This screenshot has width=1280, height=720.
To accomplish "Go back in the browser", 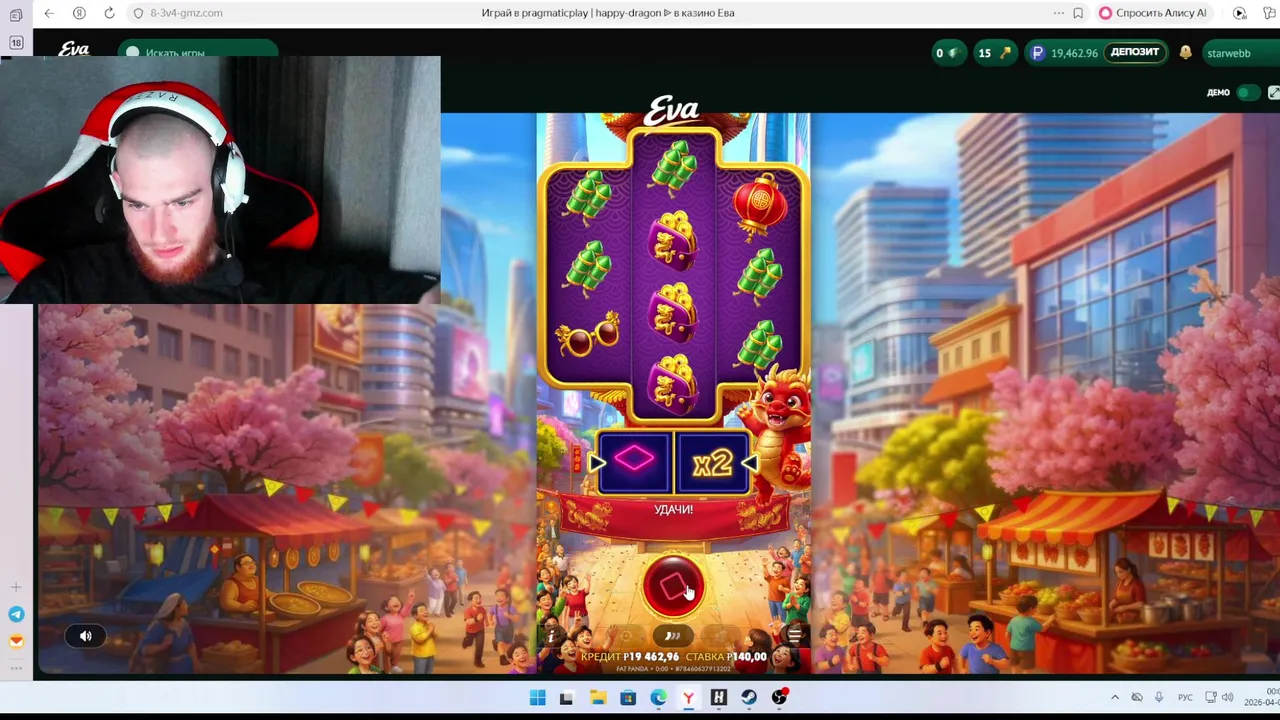I will pos(49,13).
